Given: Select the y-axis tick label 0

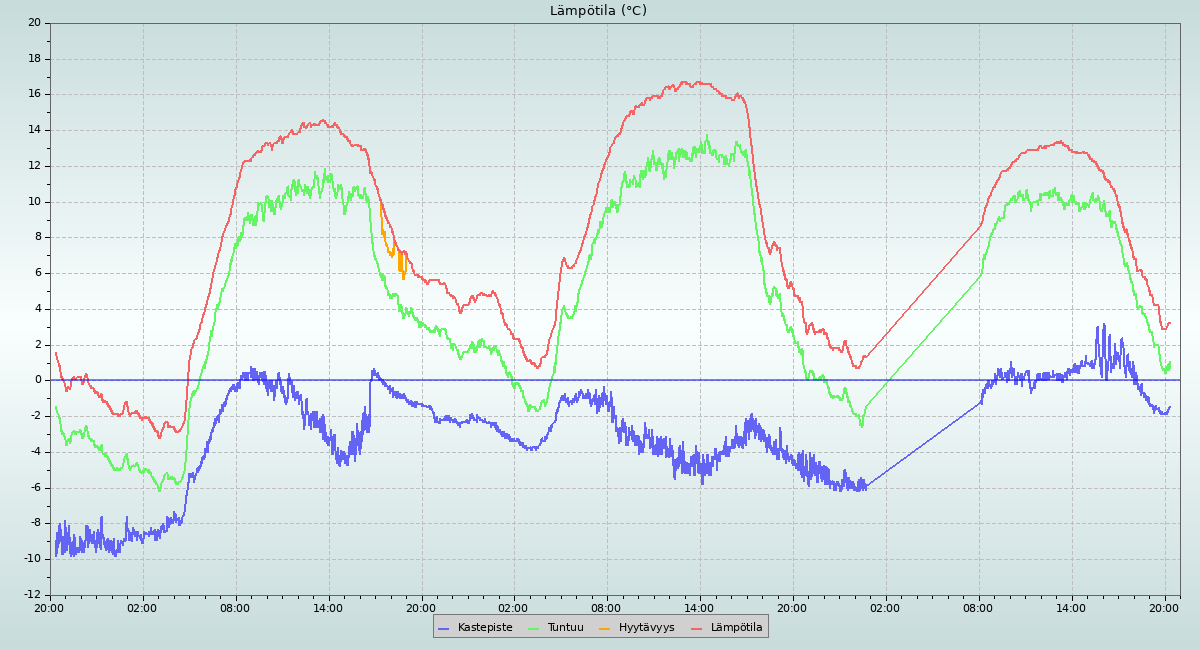Looking at the screenshot, I should click(x=37, y=380).
